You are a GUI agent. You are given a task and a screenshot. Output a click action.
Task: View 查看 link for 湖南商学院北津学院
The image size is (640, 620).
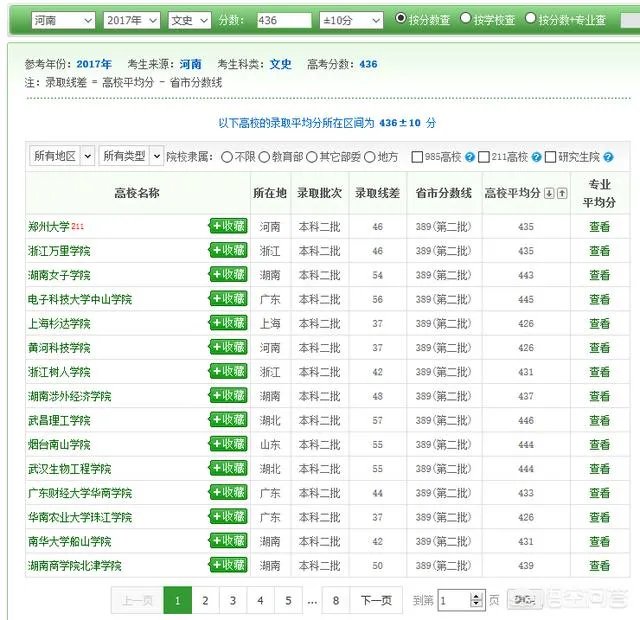[x=599, y=565]
